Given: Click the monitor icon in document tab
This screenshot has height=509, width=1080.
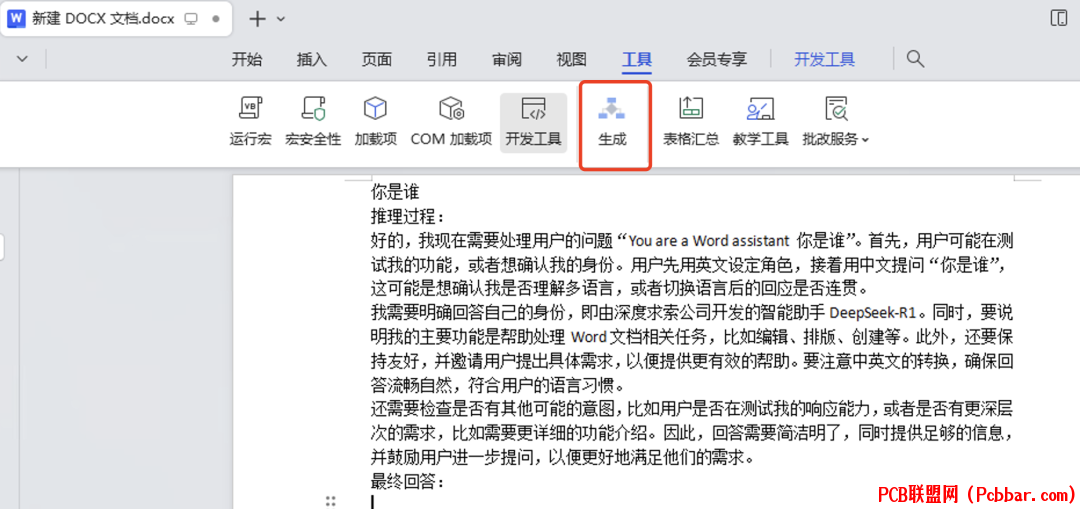Looking at the screenshot, I should click(192, 19).
